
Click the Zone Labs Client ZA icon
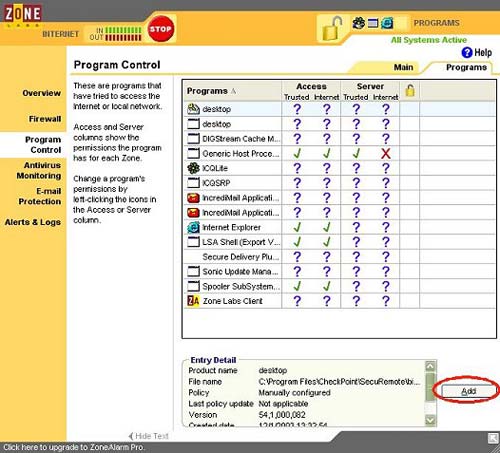point(193,301)
